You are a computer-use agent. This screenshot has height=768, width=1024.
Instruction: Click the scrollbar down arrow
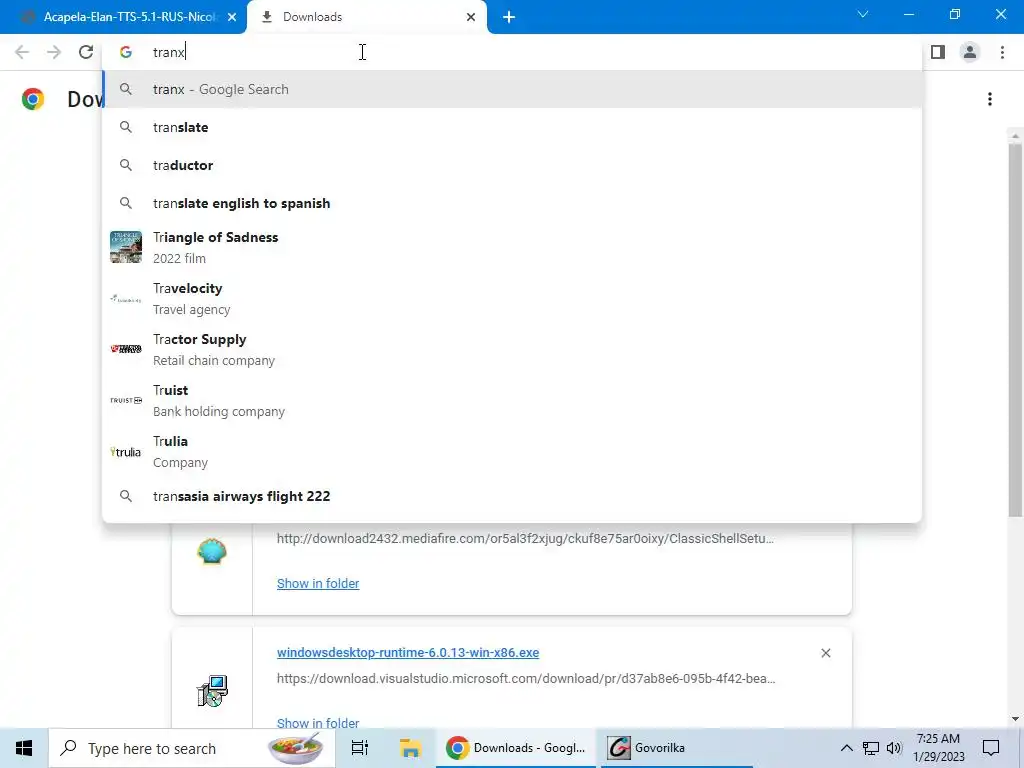[1015, 719]
